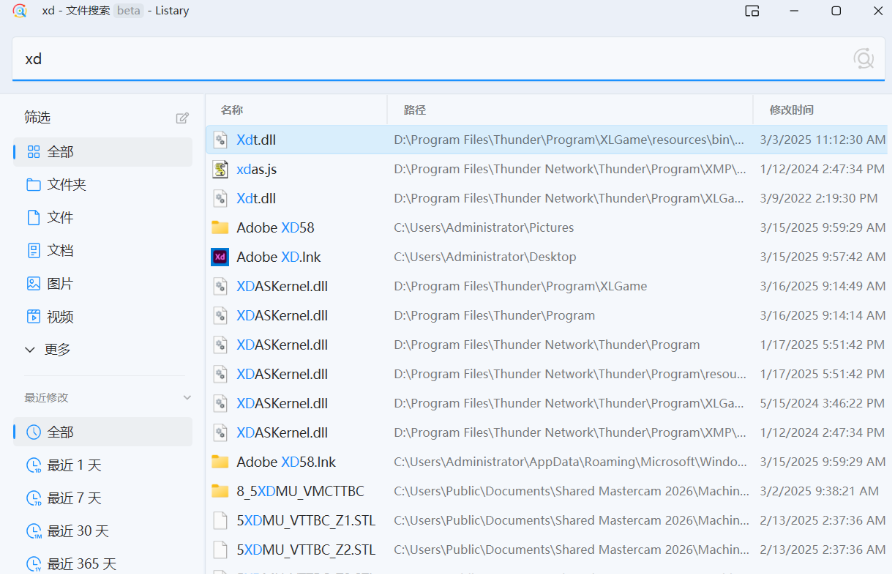This screenshot has height=574, width=892.
Task: Click the 名称 column header
Action: (232, 110)
